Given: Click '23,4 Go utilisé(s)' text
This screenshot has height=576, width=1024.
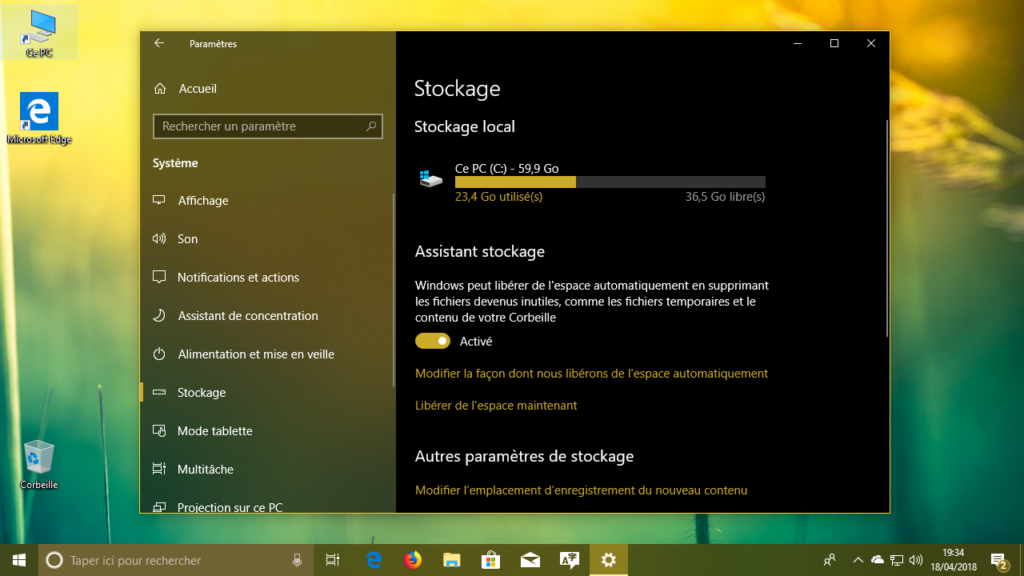Looking at the screenshot, I should click(x=498, y=197).
